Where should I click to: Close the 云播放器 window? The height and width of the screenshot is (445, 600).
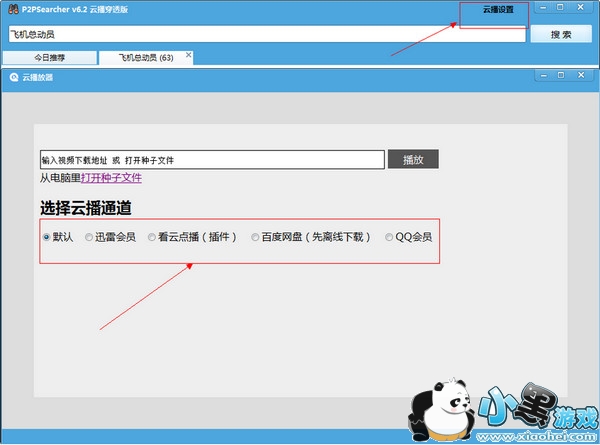581,75
